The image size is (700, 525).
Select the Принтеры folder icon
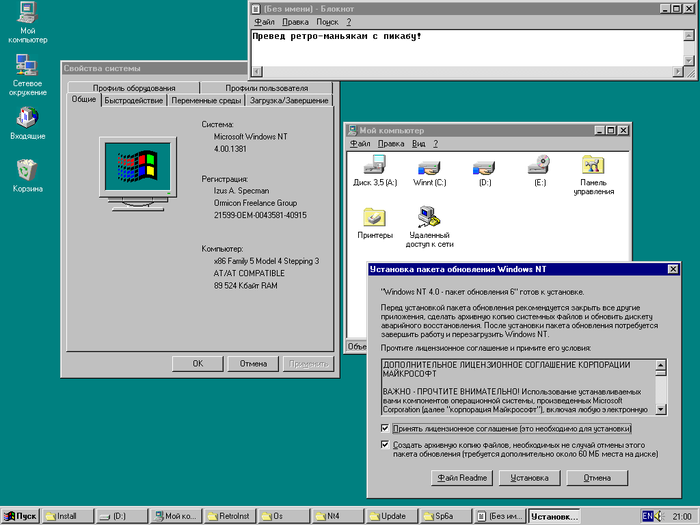pos(375,216)
